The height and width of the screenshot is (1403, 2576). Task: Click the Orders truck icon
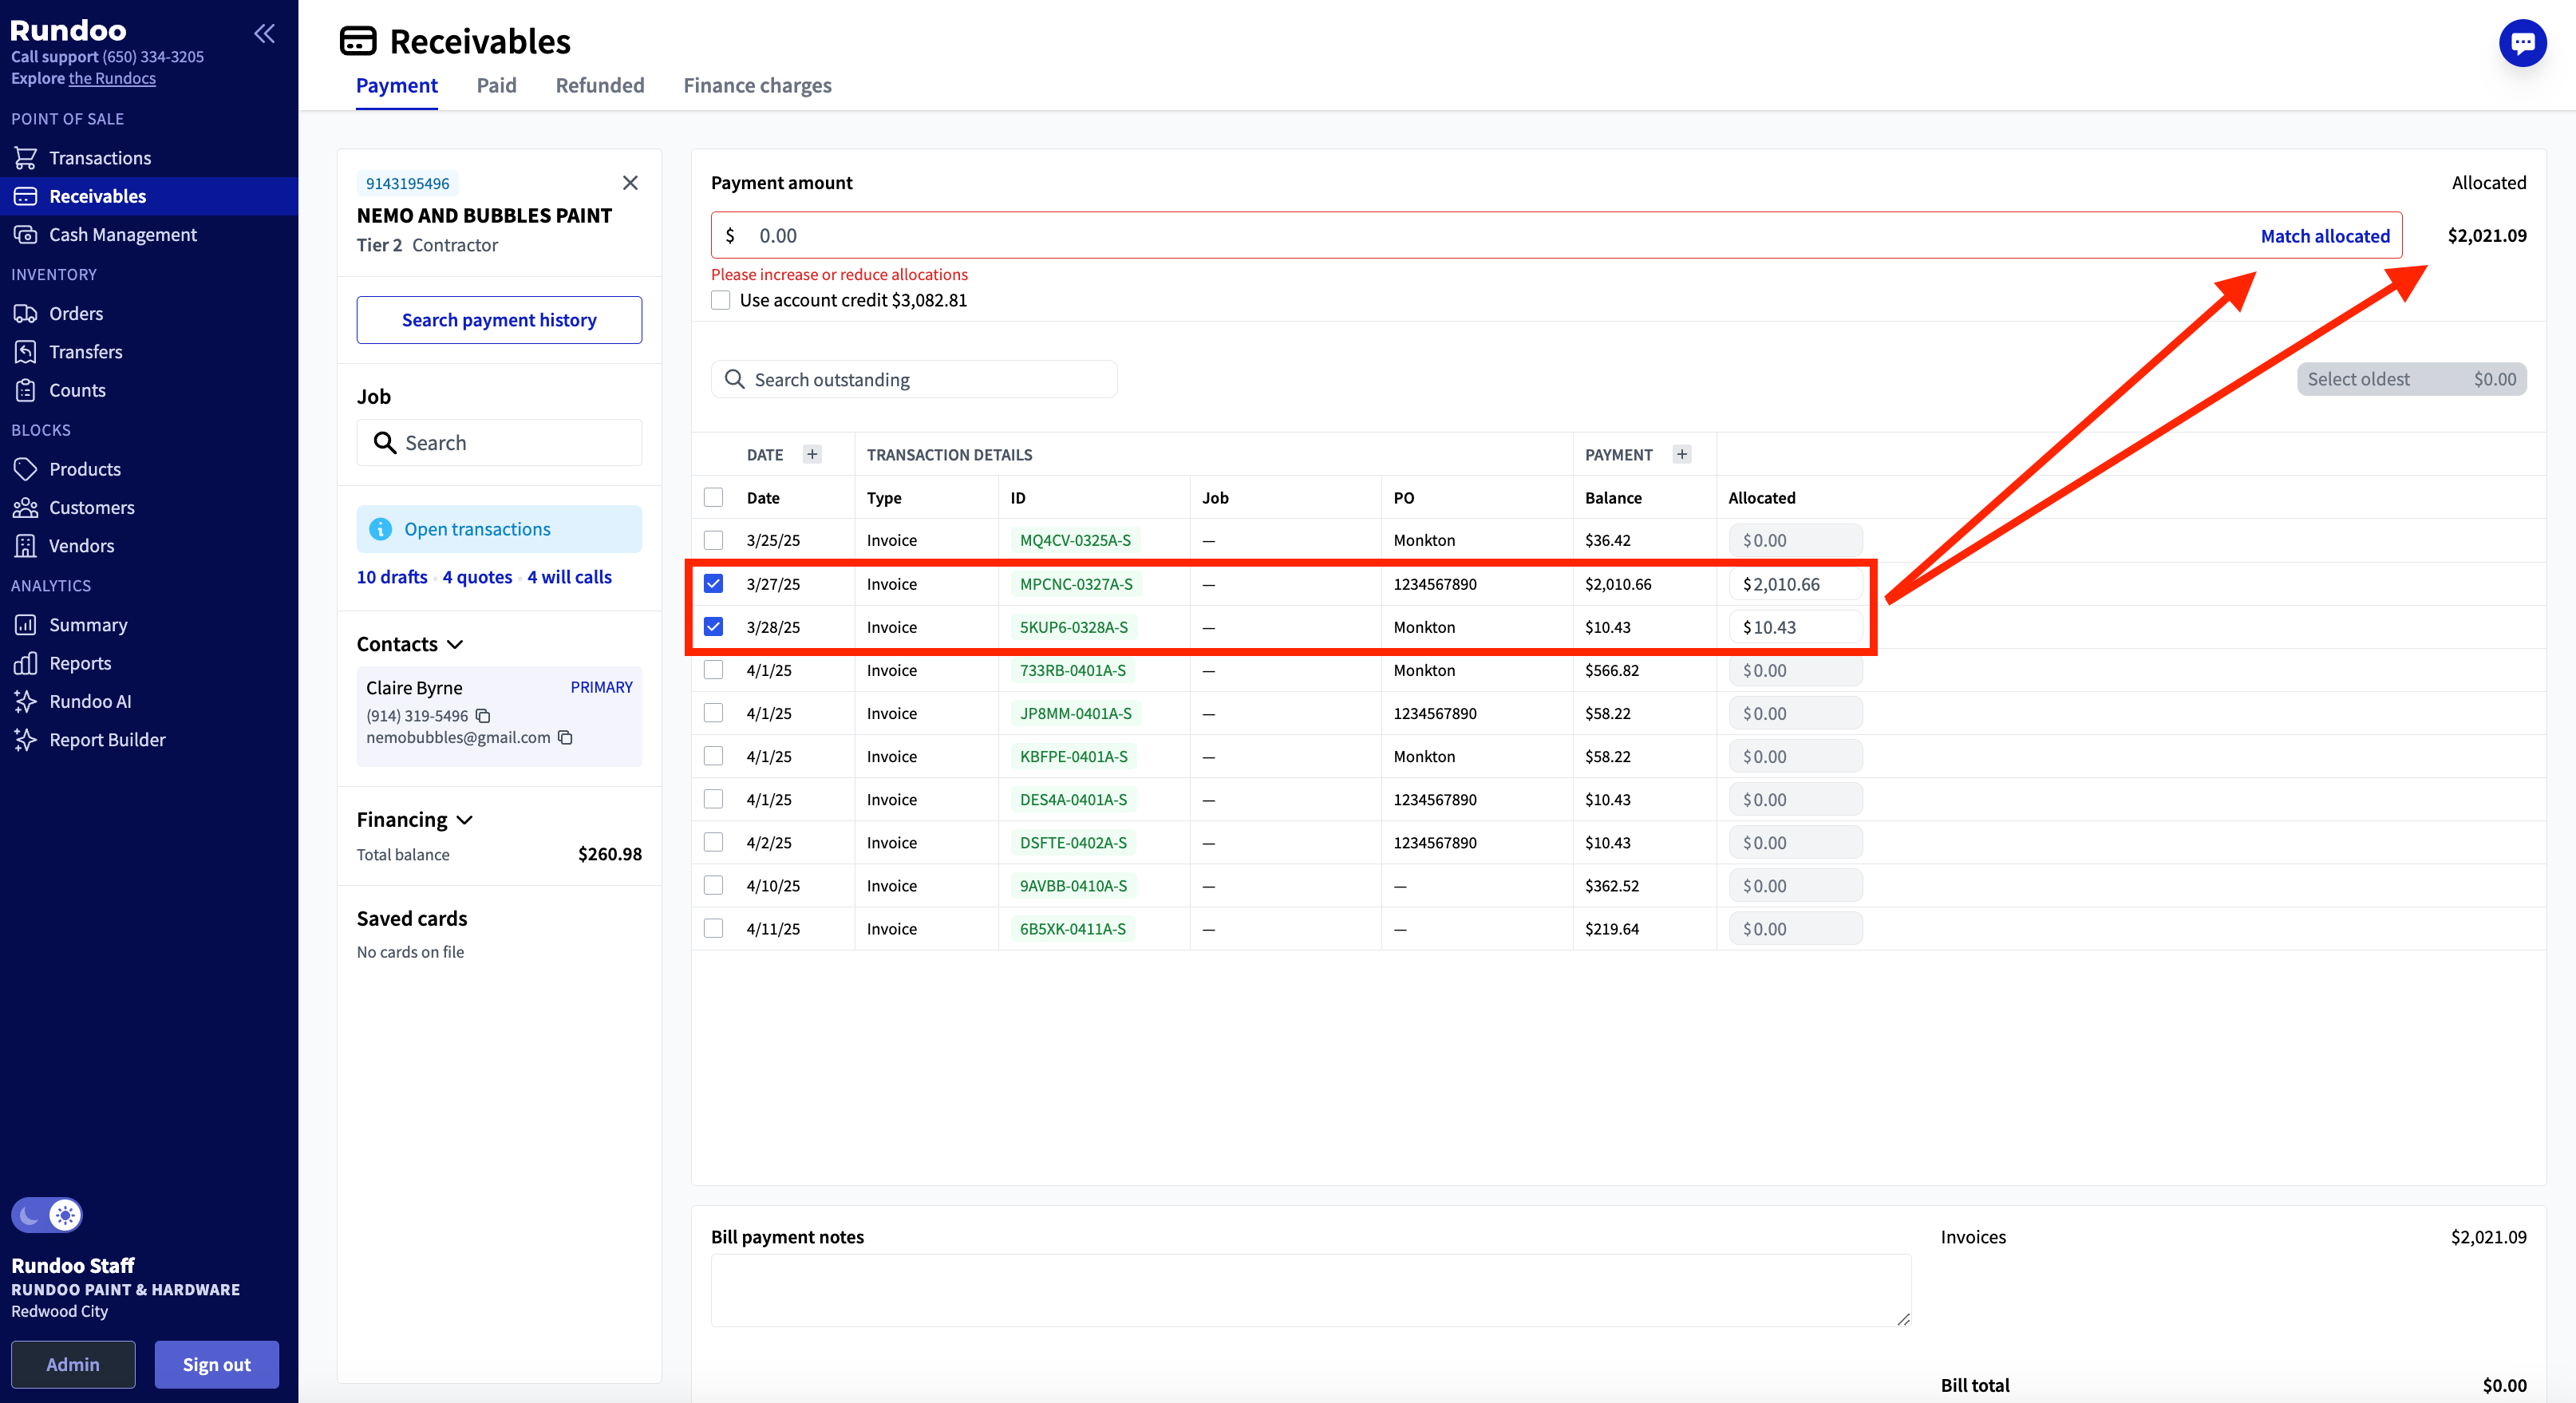point(25,313)
